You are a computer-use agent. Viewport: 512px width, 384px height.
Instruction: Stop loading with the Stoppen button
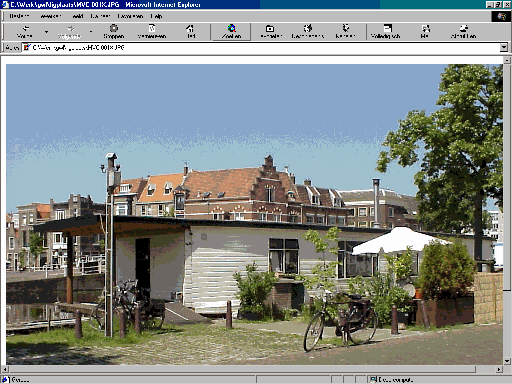114,32
